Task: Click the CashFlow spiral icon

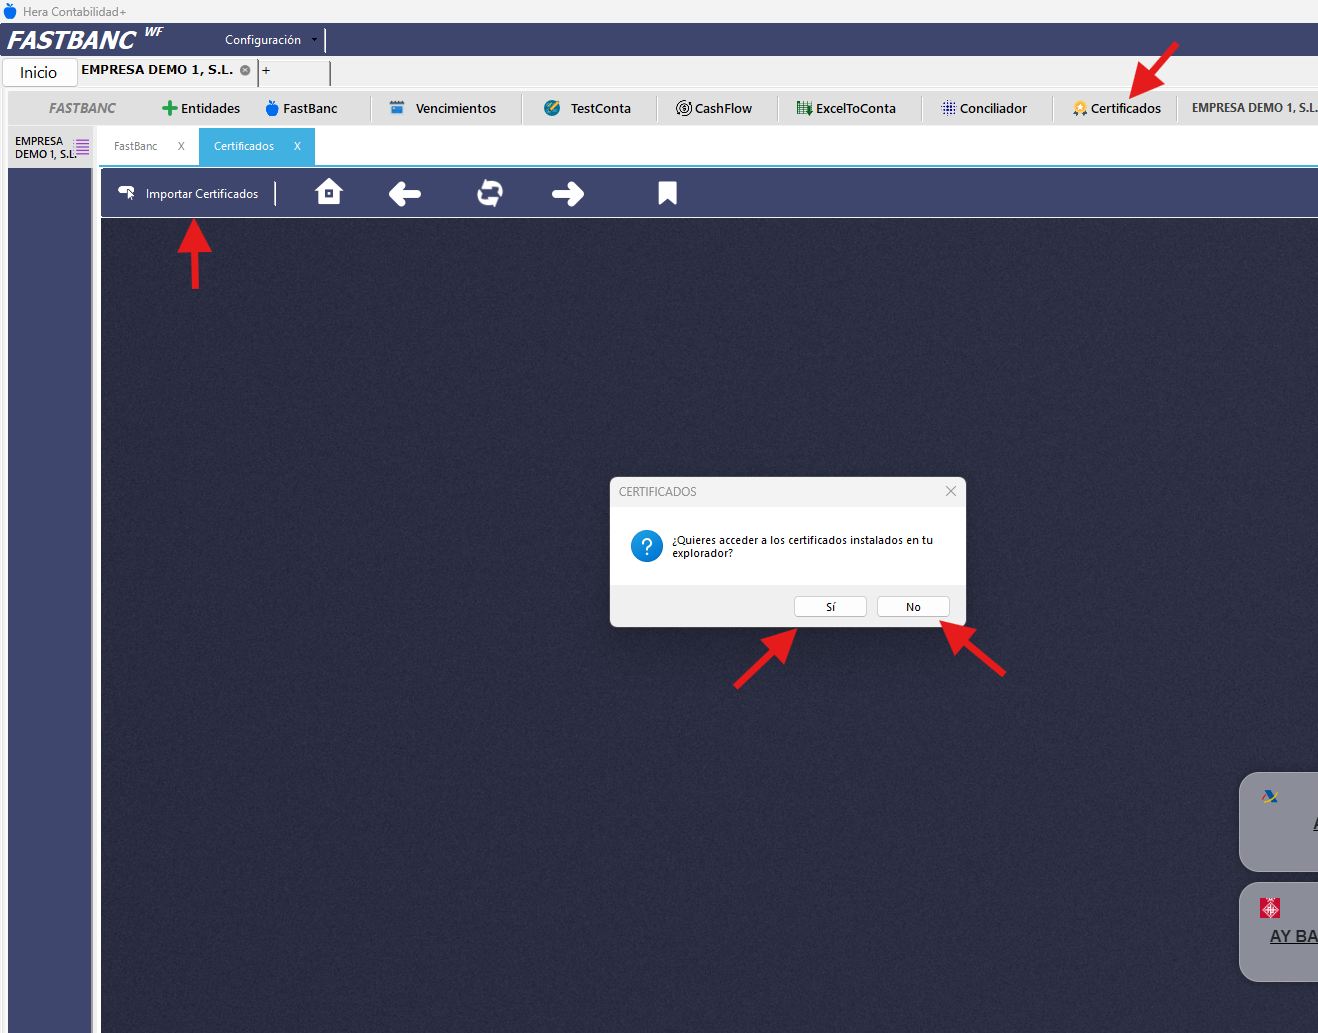Action: point(684,108)
